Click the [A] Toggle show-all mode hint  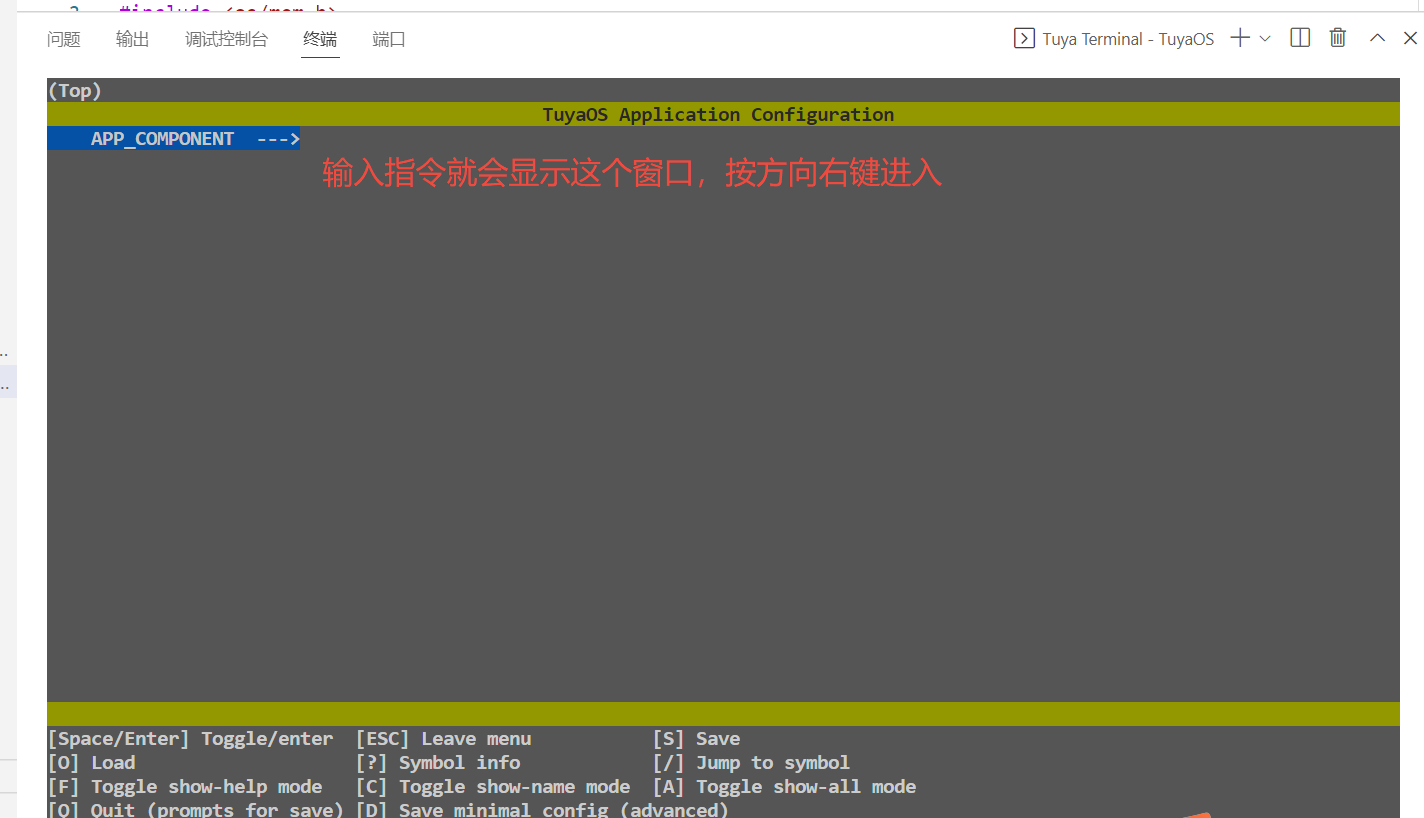pos(784,786)
